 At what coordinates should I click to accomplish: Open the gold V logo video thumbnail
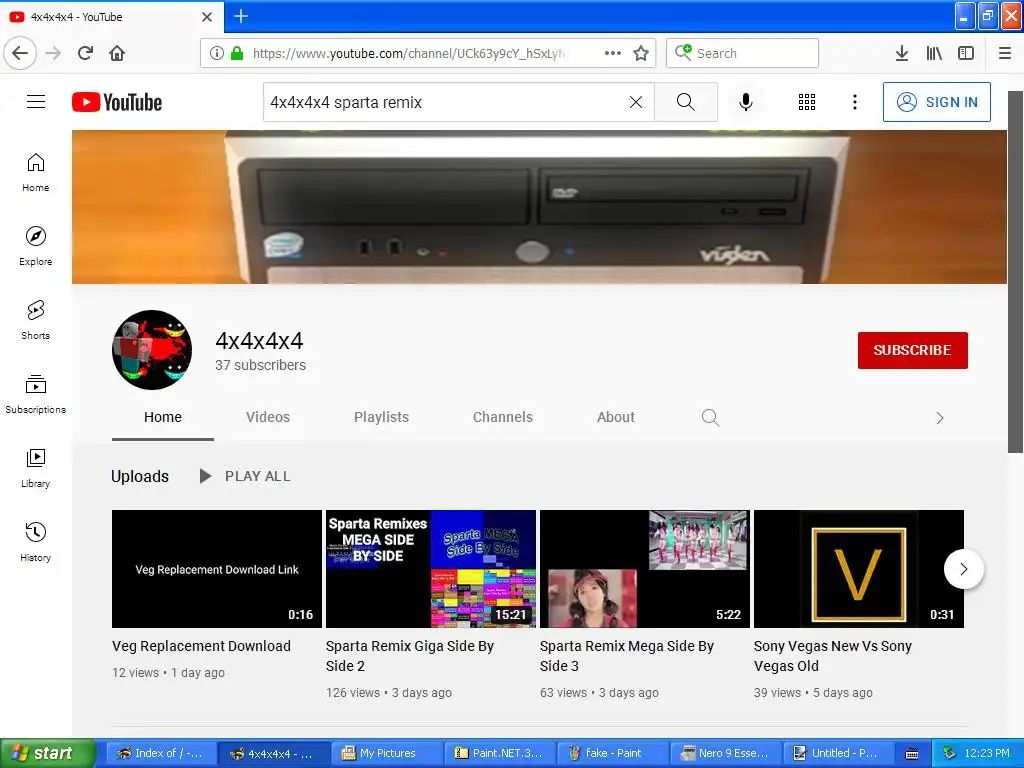859,569
